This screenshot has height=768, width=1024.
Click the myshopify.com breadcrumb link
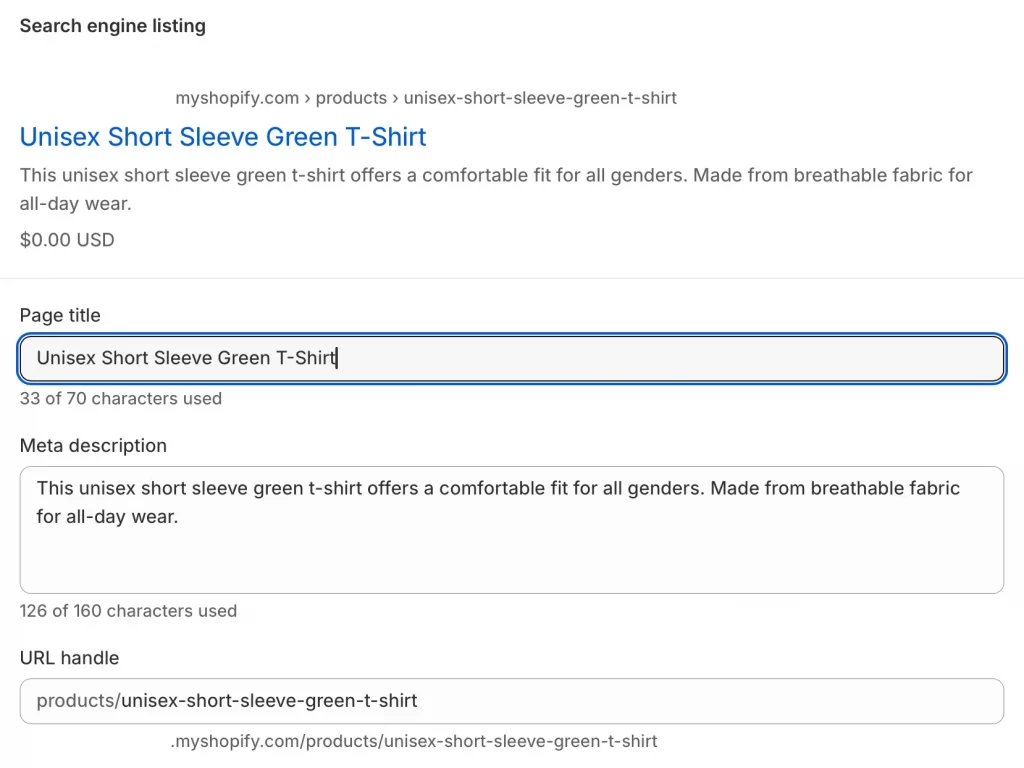click(236, 97)
